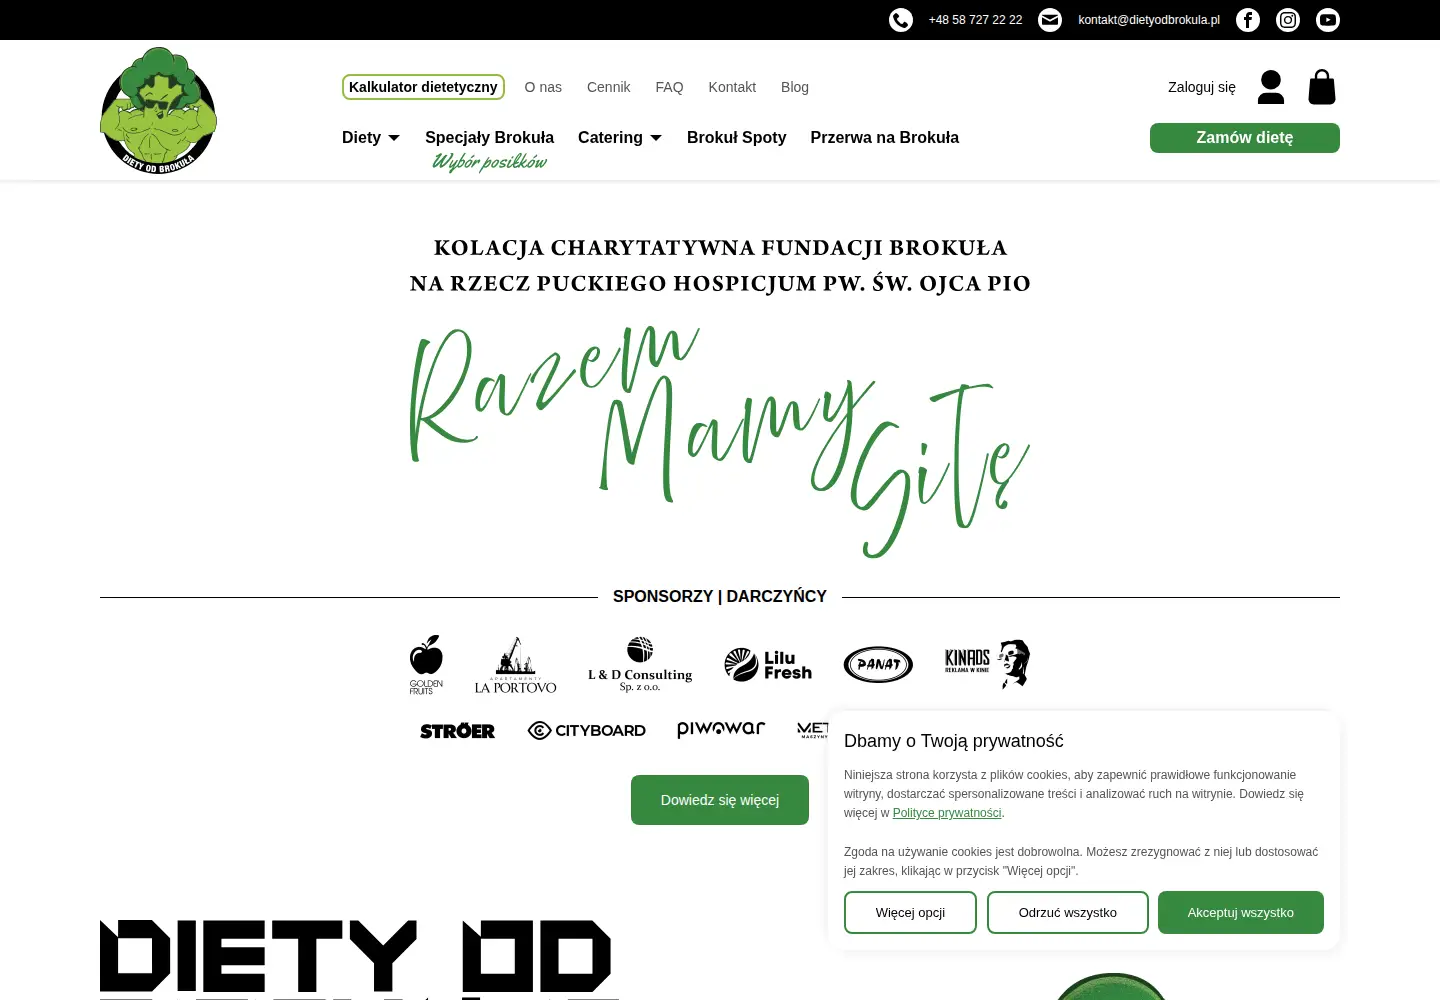Click the Ströer sponsor logo
The width and height of the screenshot is (1440, 1000).
coord(457,731)
